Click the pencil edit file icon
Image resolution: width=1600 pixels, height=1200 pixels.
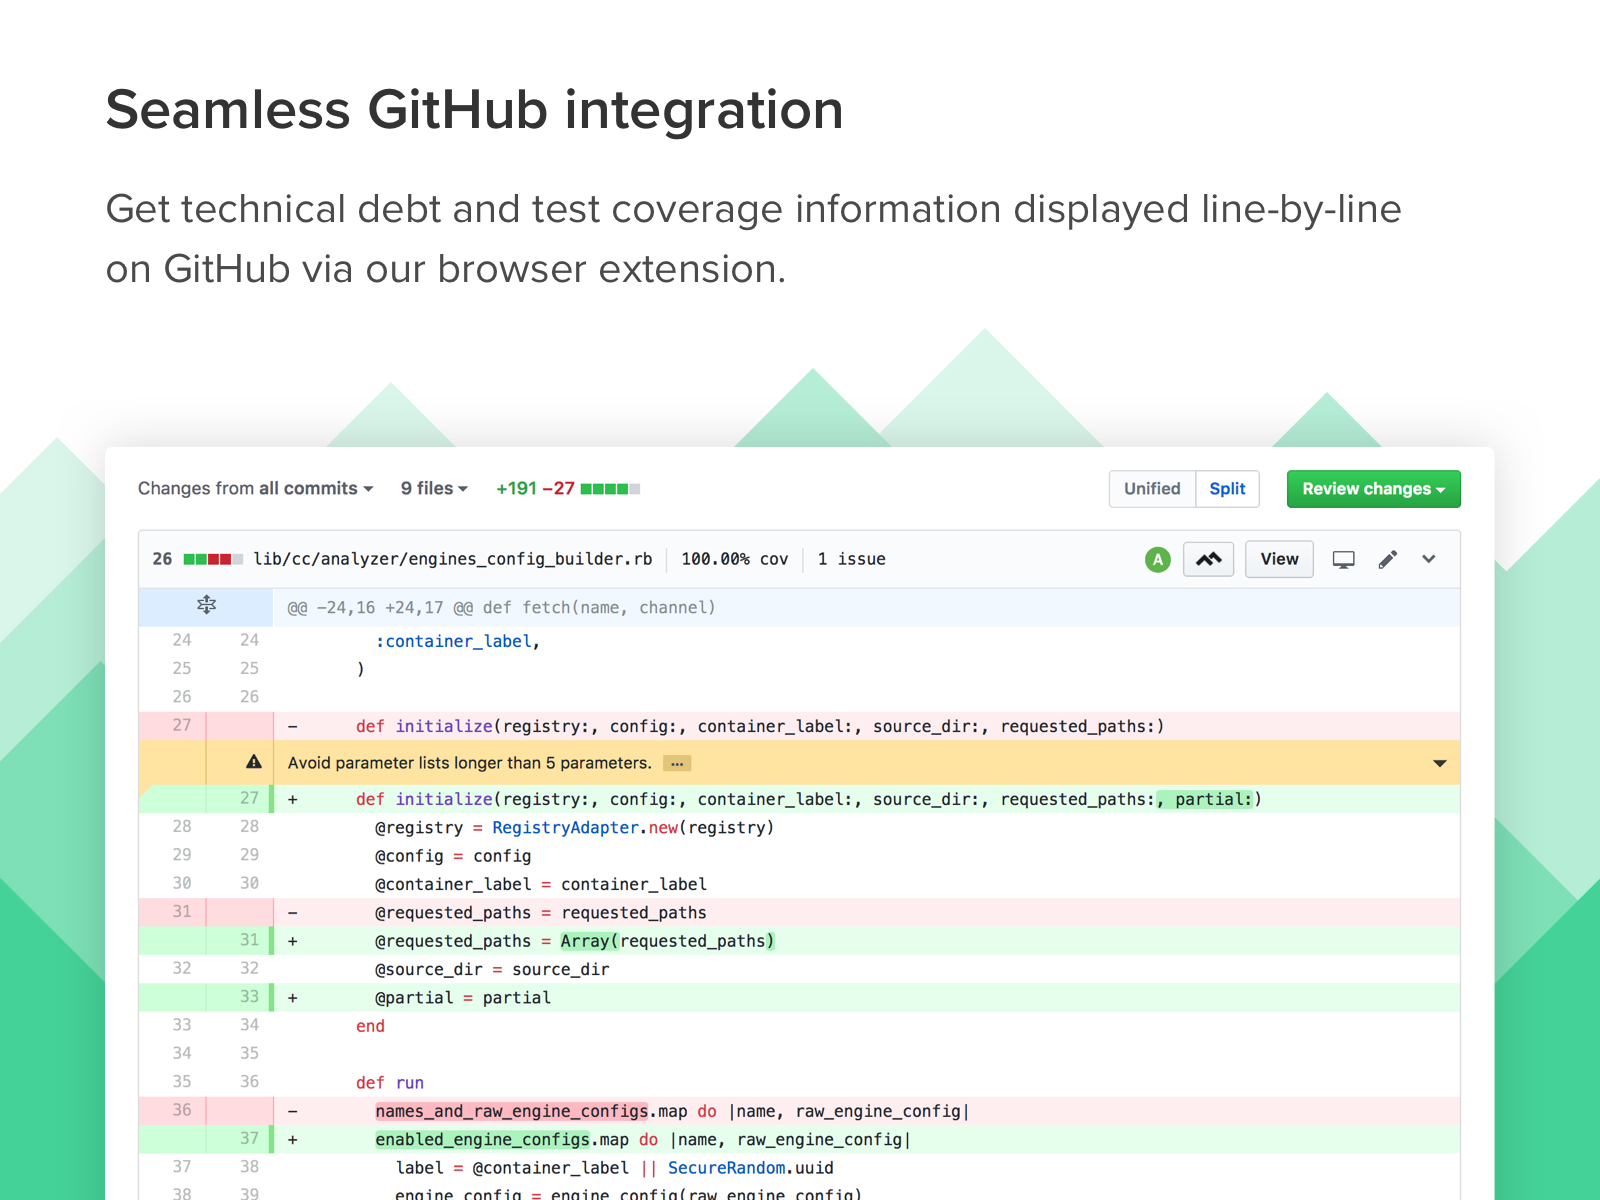click(1387, 560)
